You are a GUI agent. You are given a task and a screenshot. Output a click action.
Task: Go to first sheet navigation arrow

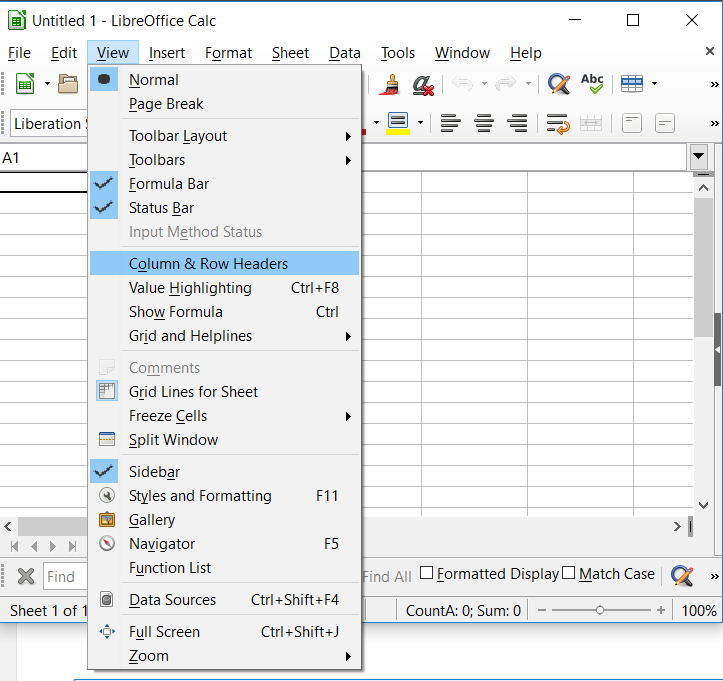[15, 547]
